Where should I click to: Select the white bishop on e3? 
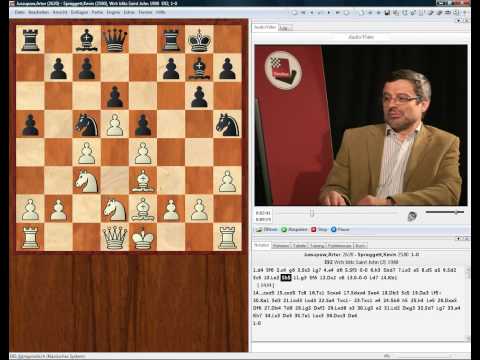pos(143,181)
